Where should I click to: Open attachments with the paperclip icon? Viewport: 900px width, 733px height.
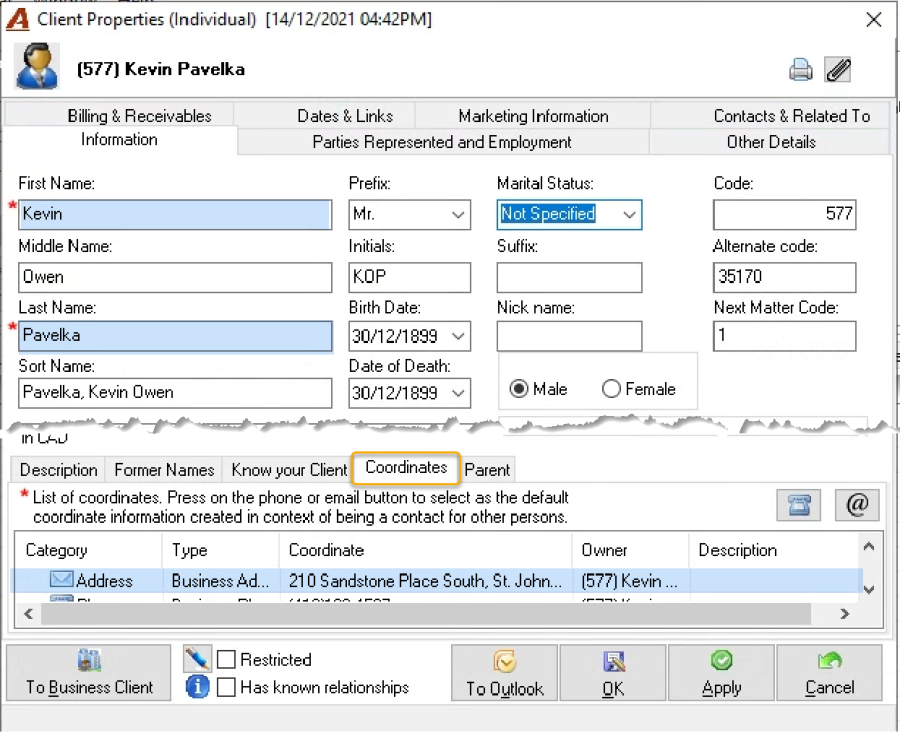(837, 70)
